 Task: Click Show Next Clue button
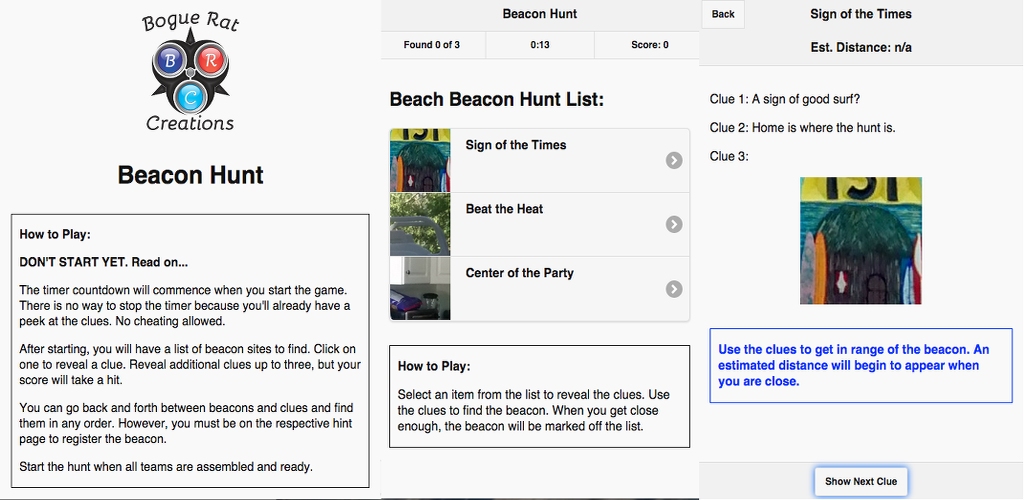(861, 481)
